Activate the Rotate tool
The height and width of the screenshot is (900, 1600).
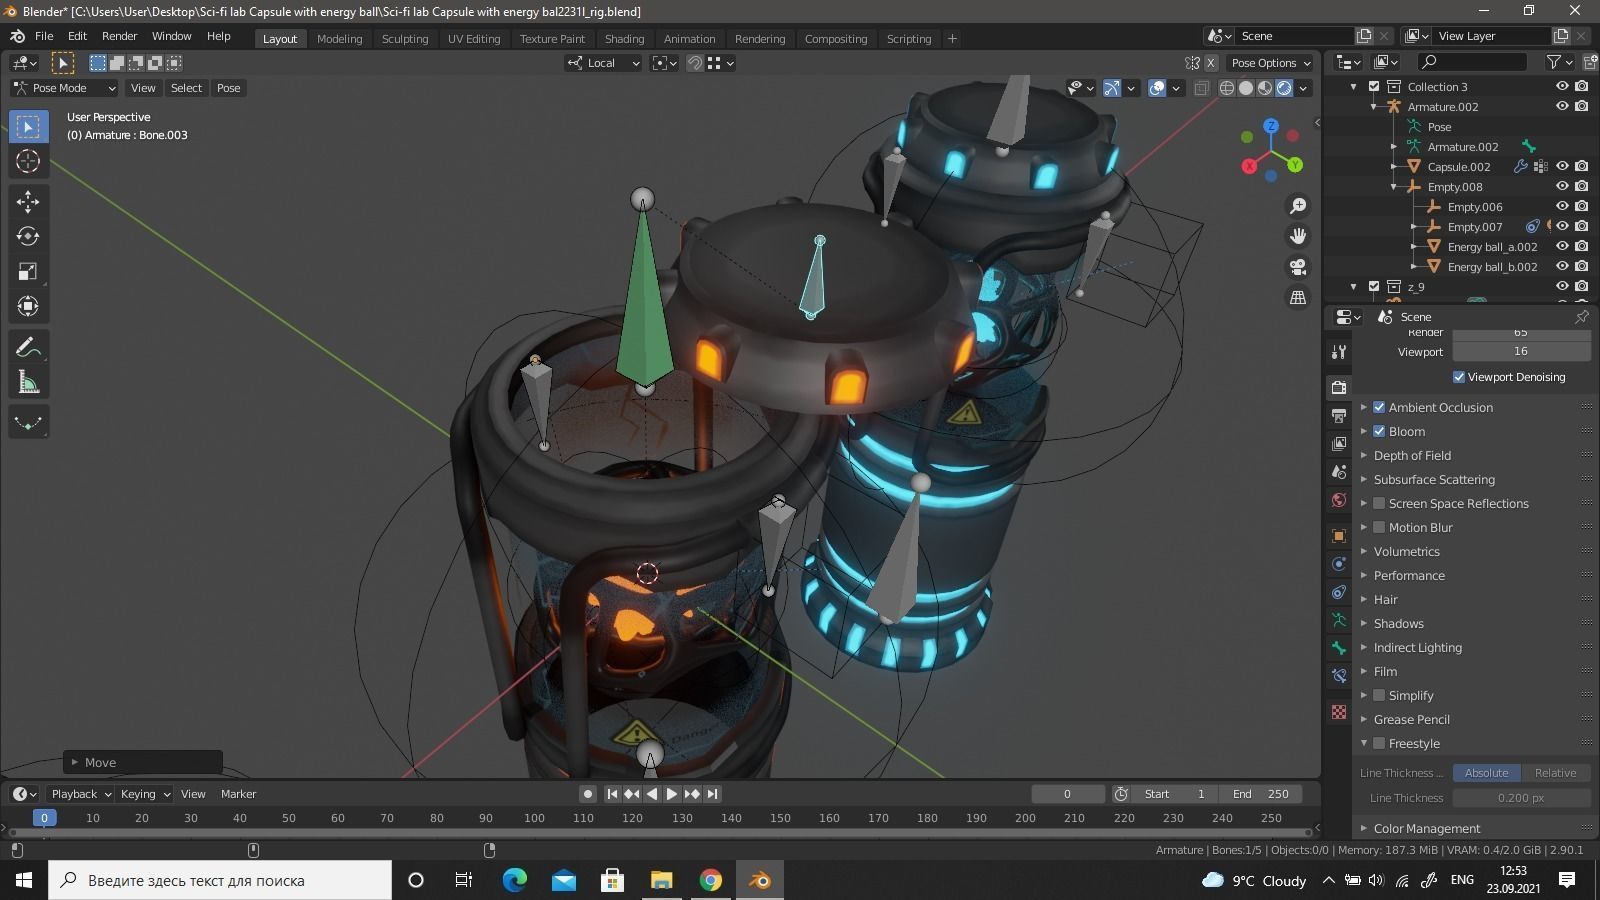click(28, 237)
